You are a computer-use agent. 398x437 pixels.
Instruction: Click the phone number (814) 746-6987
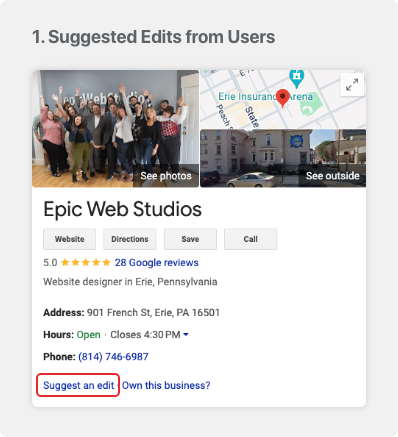(x=113, y=357)
